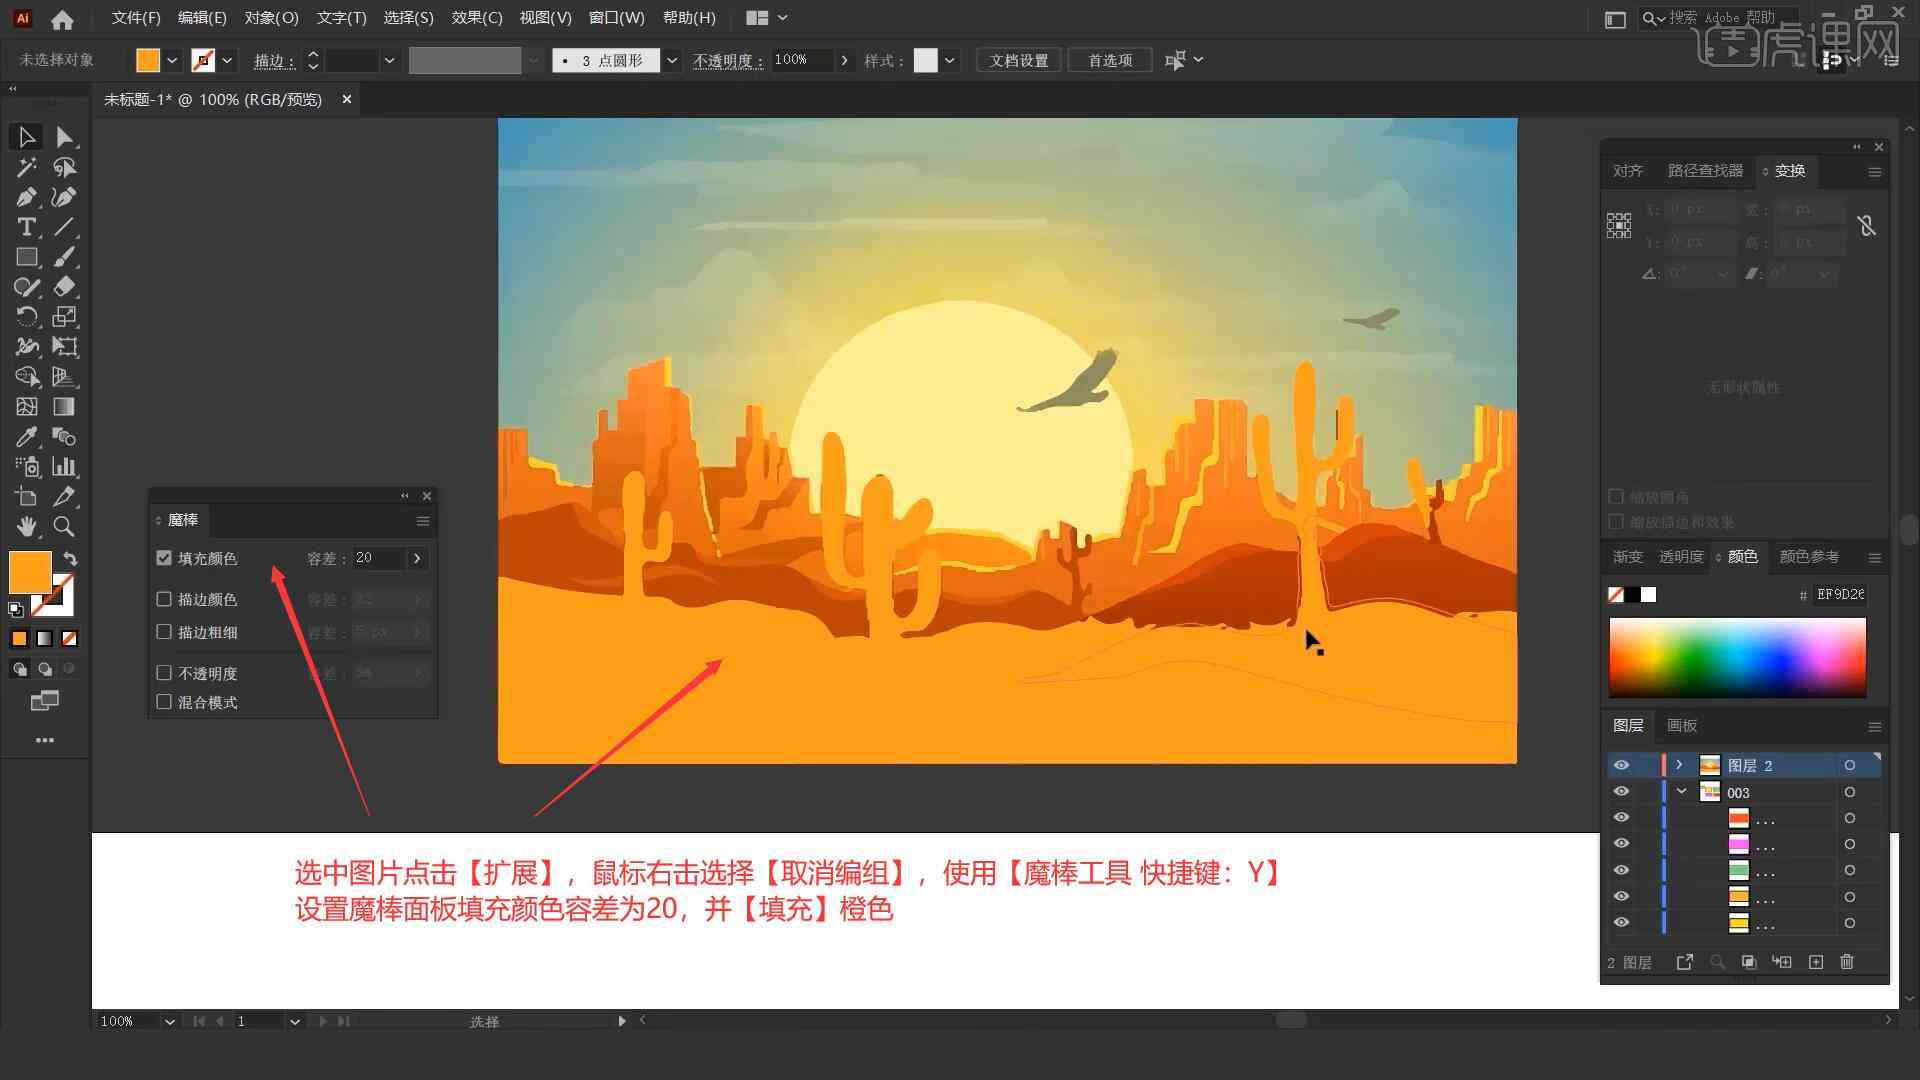Enable 填充颜色 checkbox in Magic Wand
1920x1080 pixels.
pos(165,558)
